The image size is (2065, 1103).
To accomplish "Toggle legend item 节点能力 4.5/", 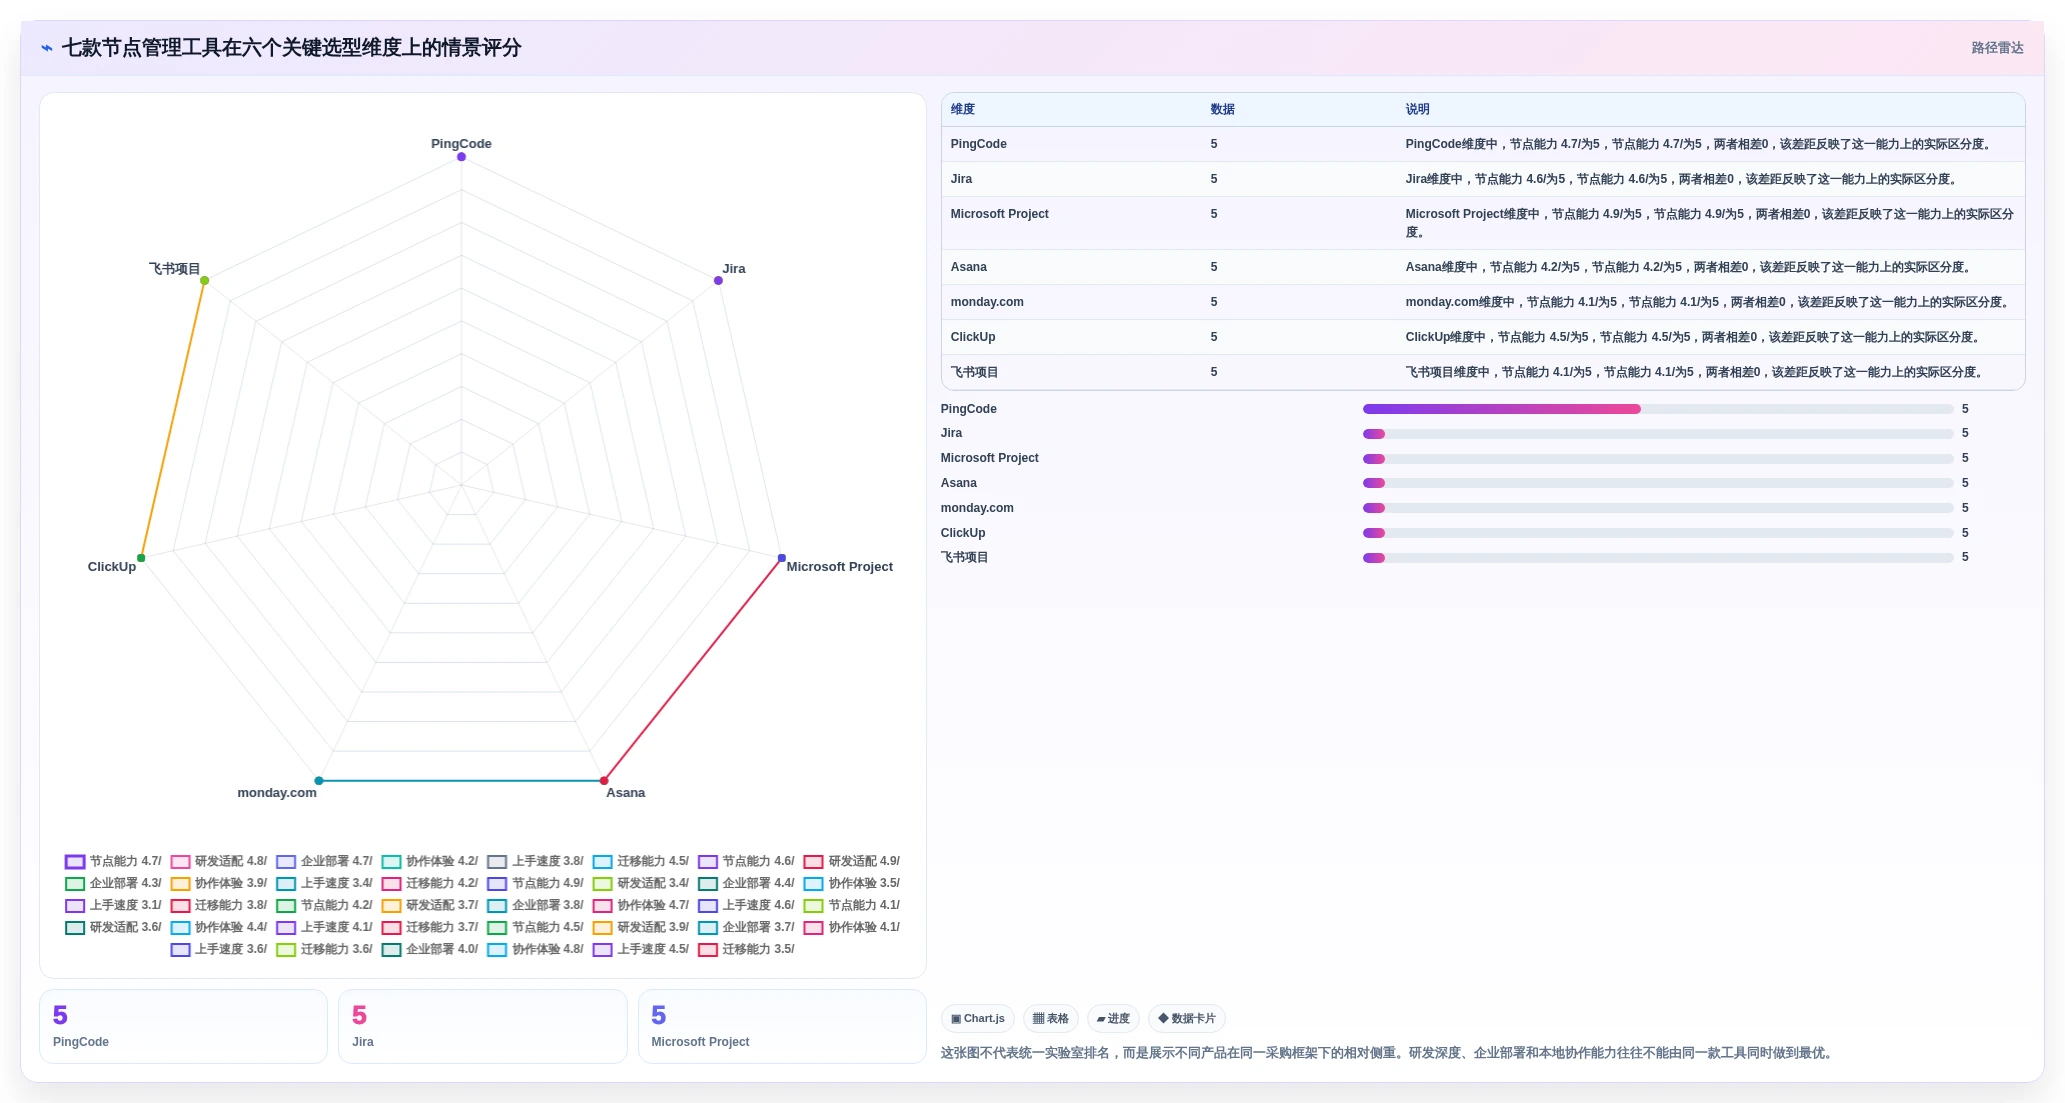I will (535, 928).
